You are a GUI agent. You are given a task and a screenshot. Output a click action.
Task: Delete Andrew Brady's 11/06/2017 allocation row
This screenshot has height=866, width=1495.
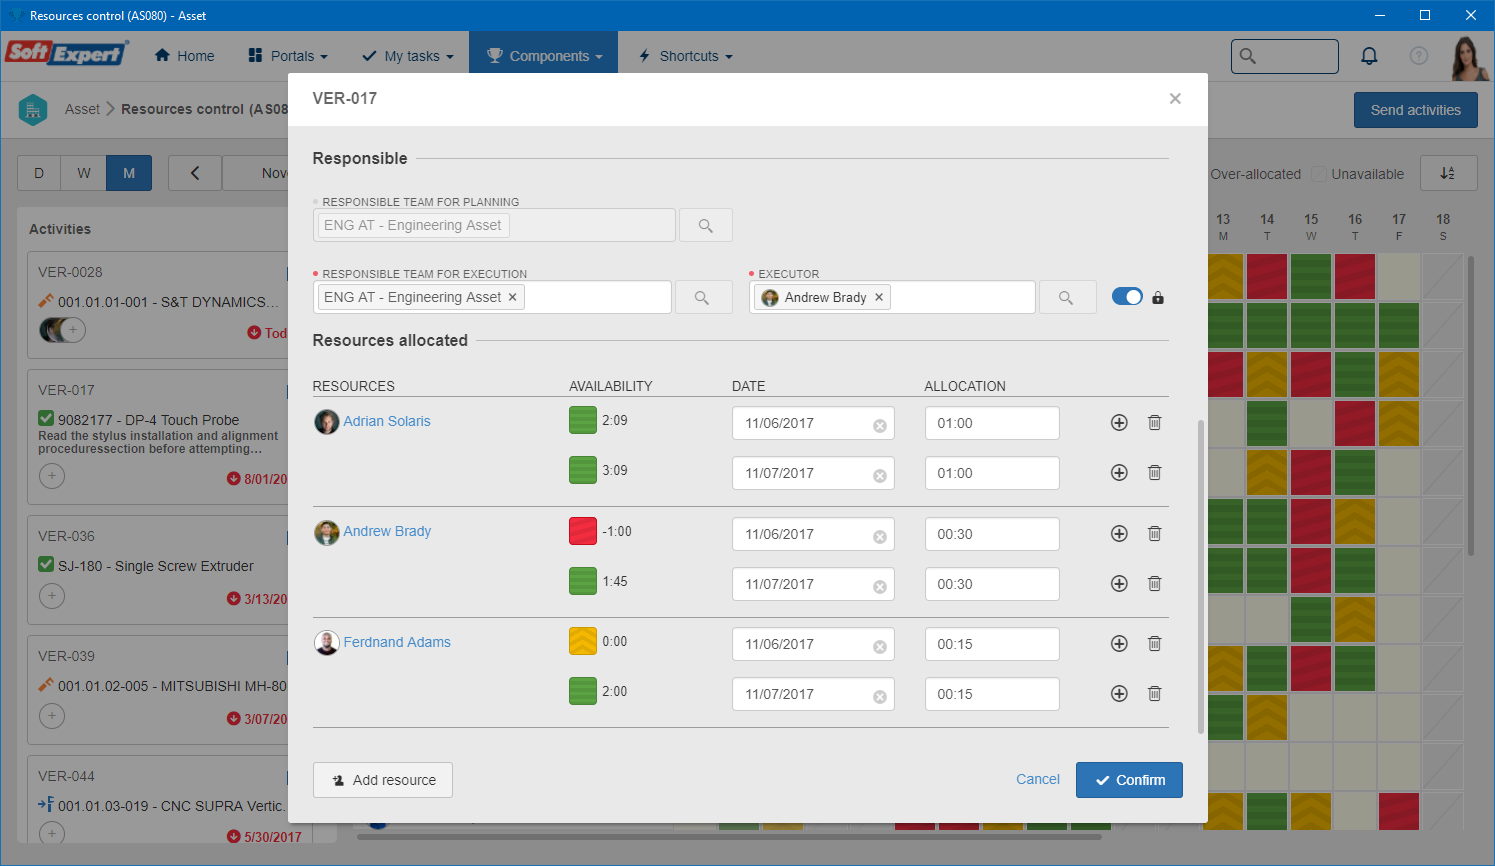pos(1154,533)
